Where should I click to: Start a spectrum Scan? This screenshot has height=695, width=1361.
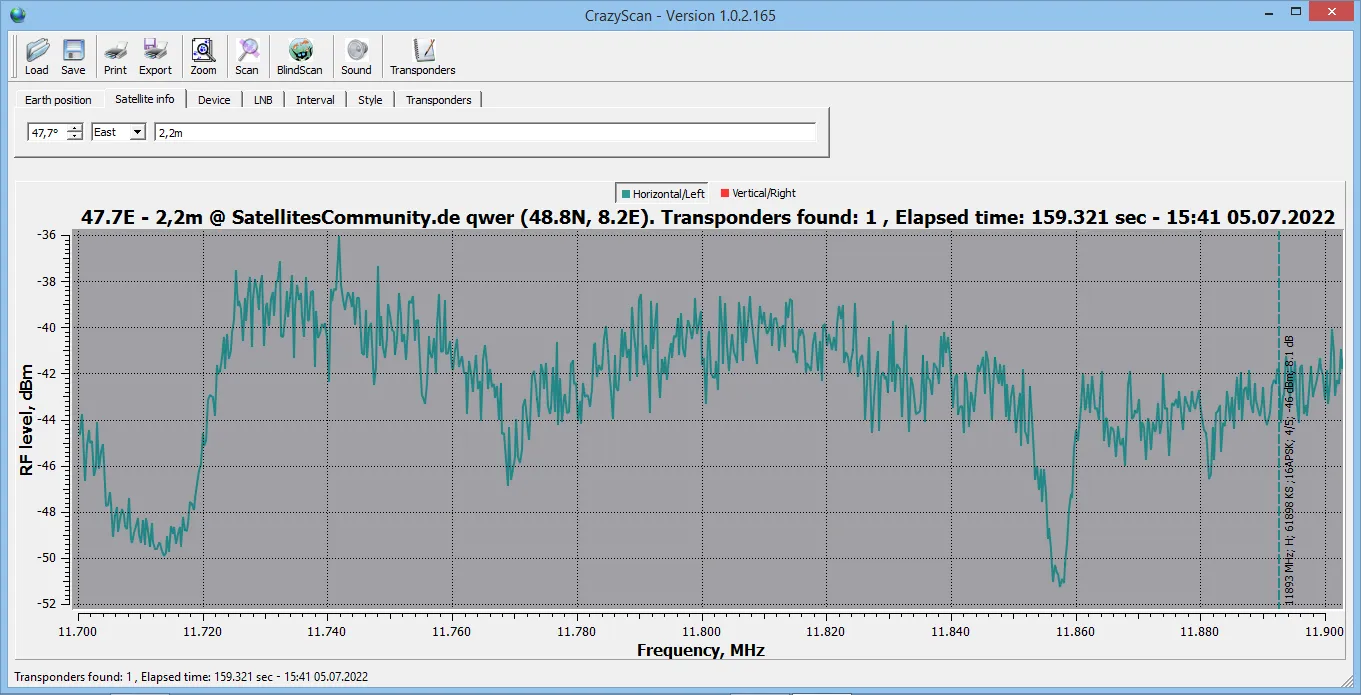pyautogui.click(x=247, y=56)
